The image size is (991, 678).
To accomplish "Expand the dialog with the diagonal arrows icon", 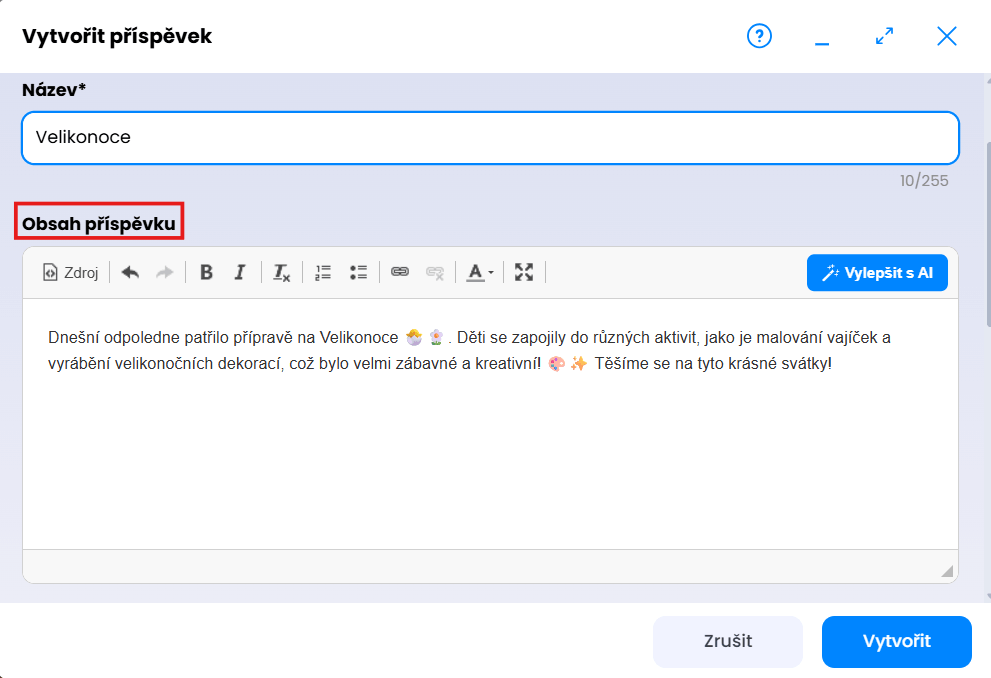I will coord(884,37).
